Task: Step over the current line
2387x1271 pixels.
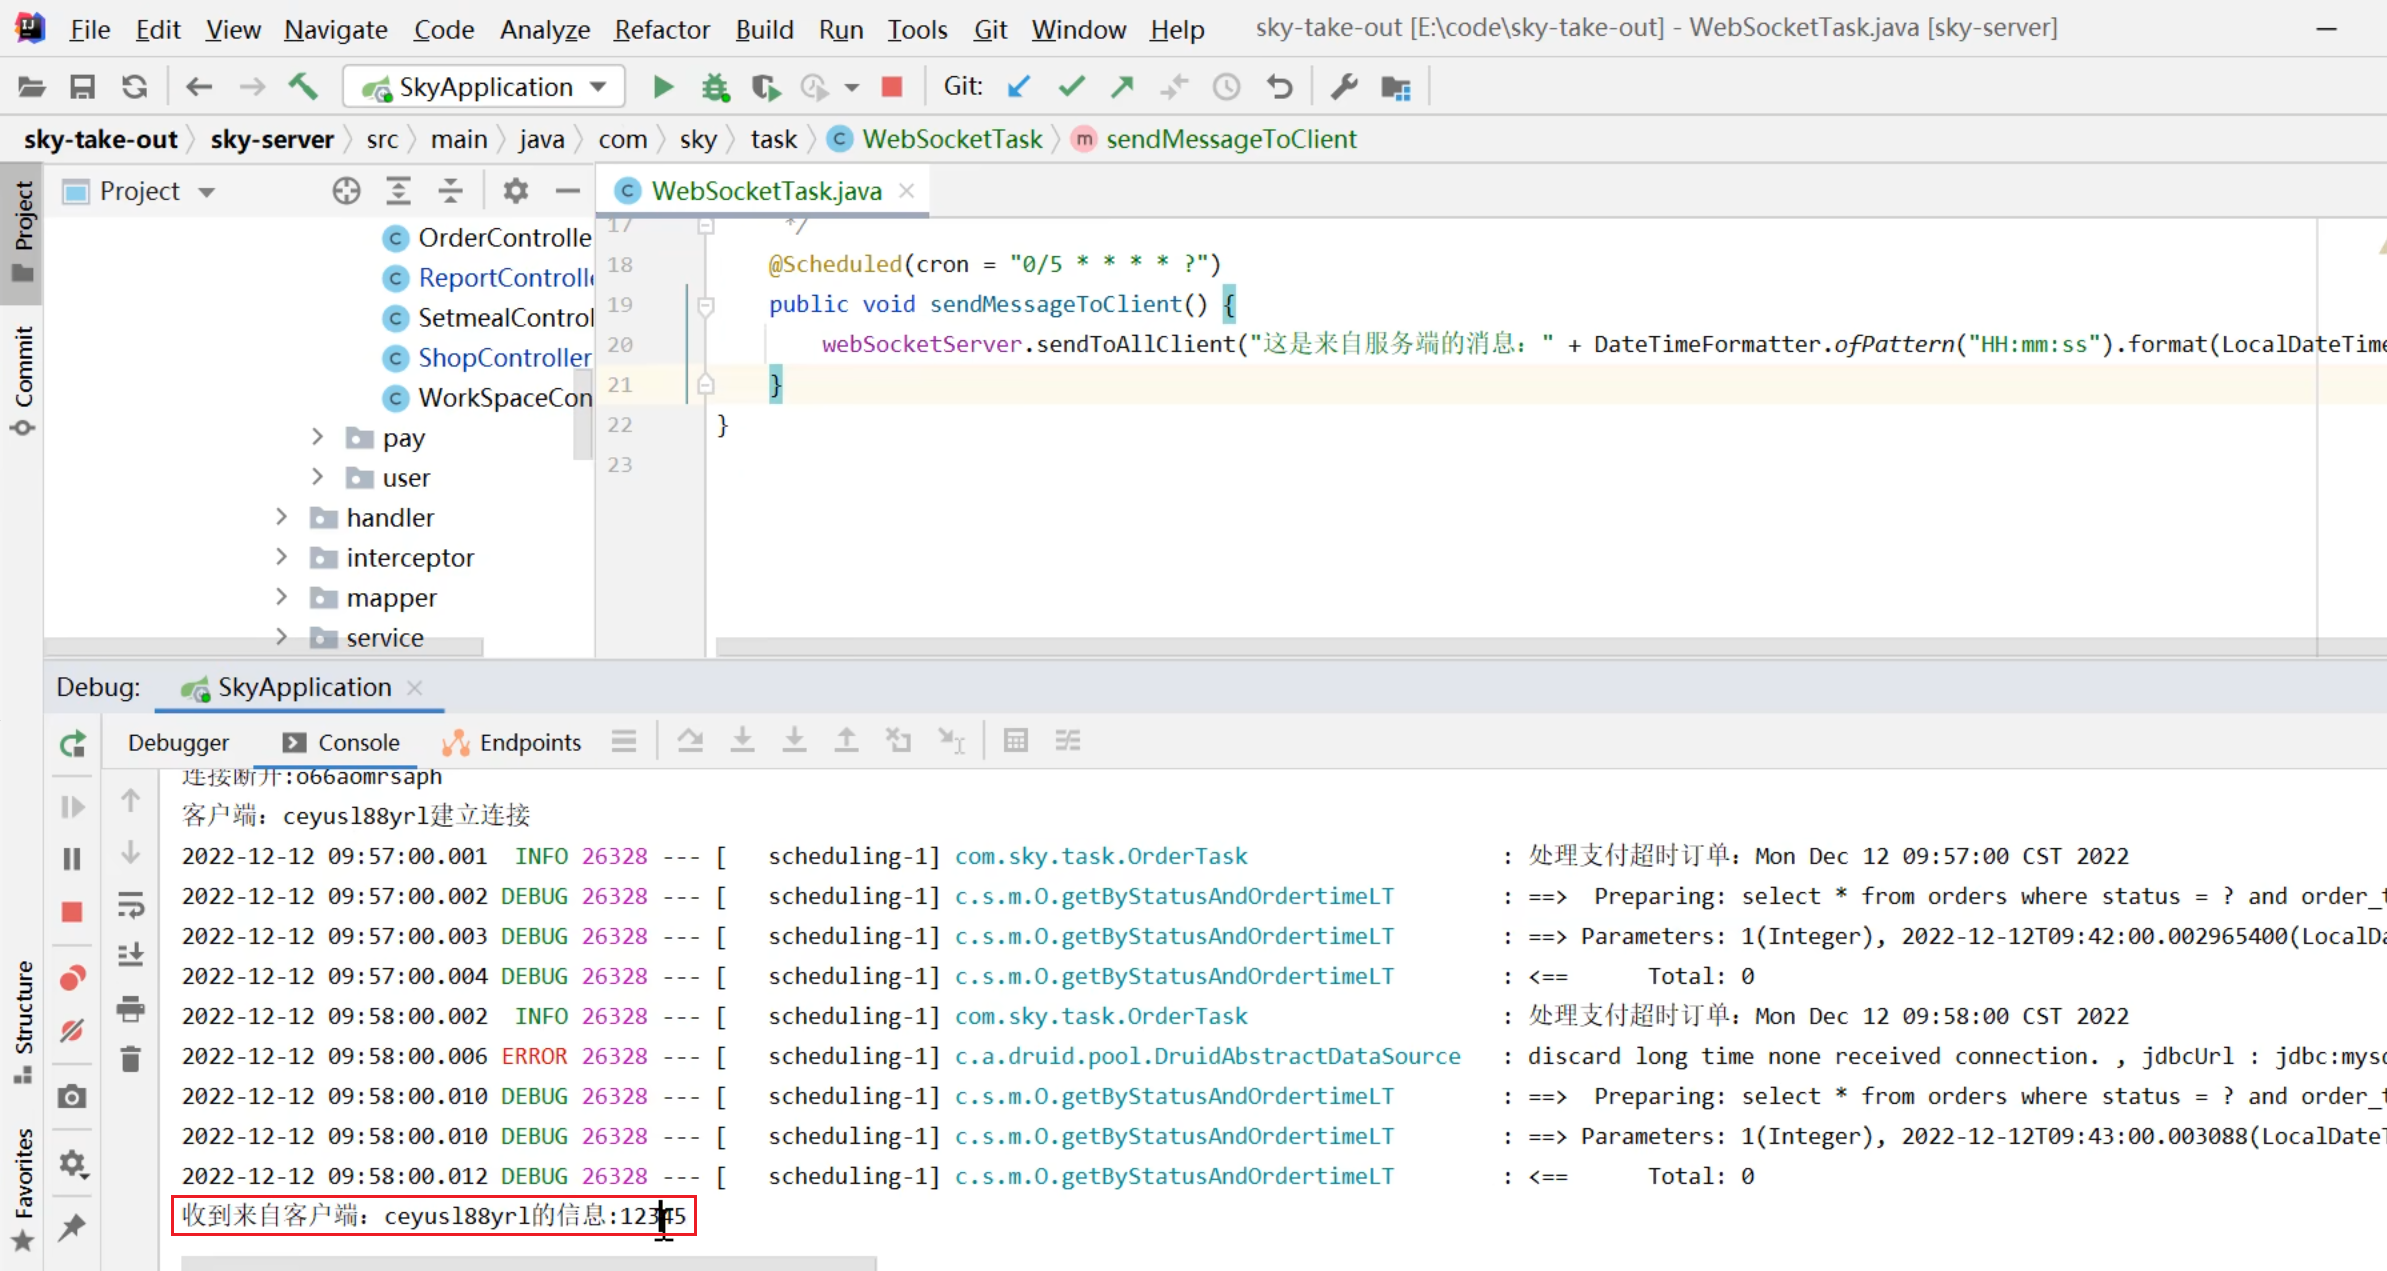Action: point(690,741)
